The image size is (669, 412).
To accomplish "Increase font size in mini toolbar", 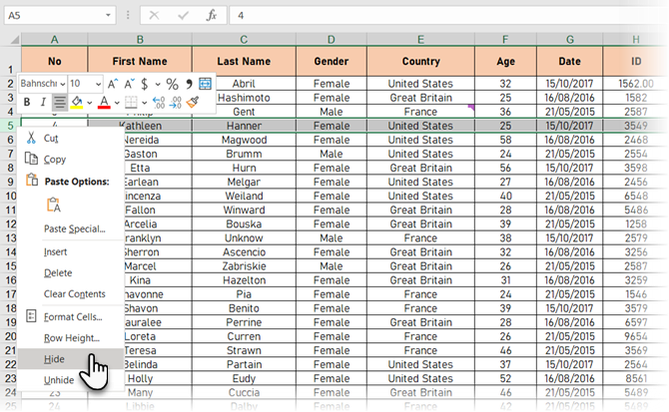I will [x=113, y=84].
